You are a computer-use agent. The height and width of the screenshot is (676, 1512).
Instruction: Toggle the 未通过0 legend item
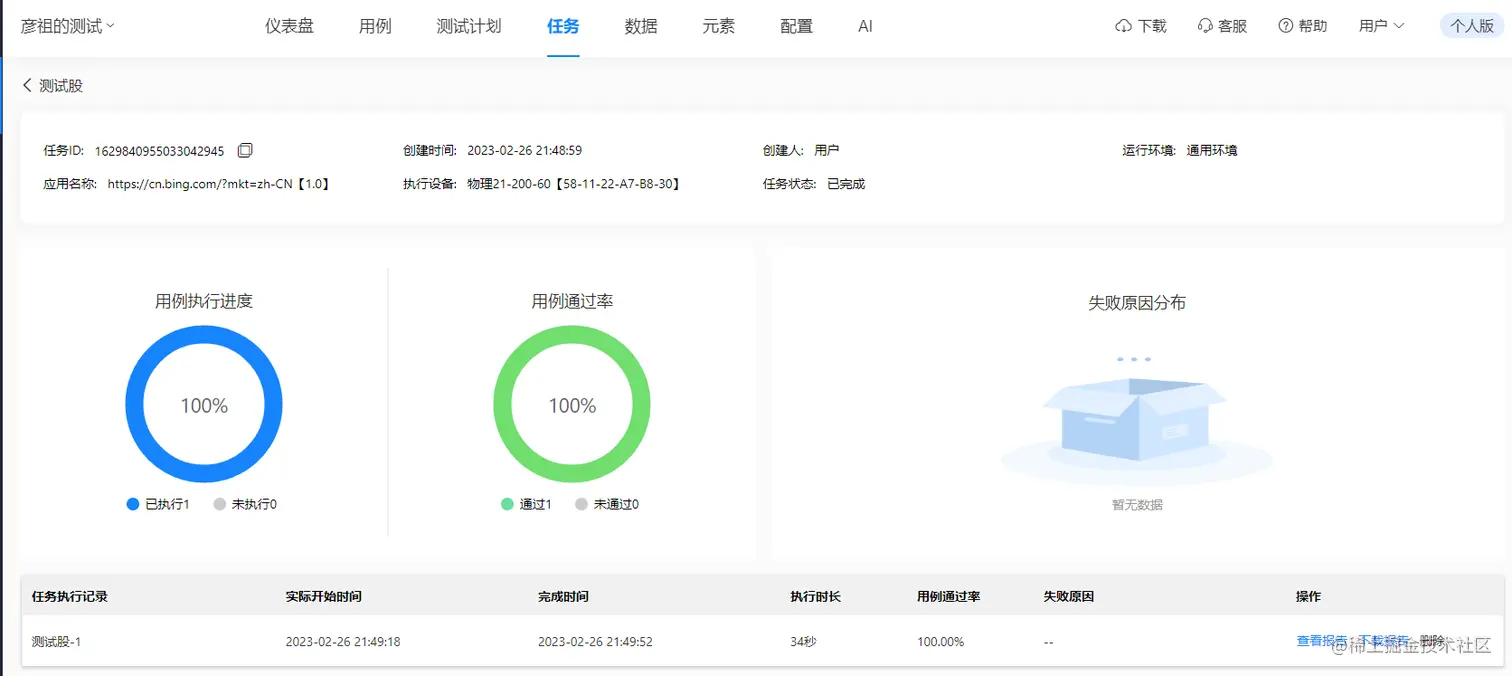pyautogui.click(x=607, y=504)
